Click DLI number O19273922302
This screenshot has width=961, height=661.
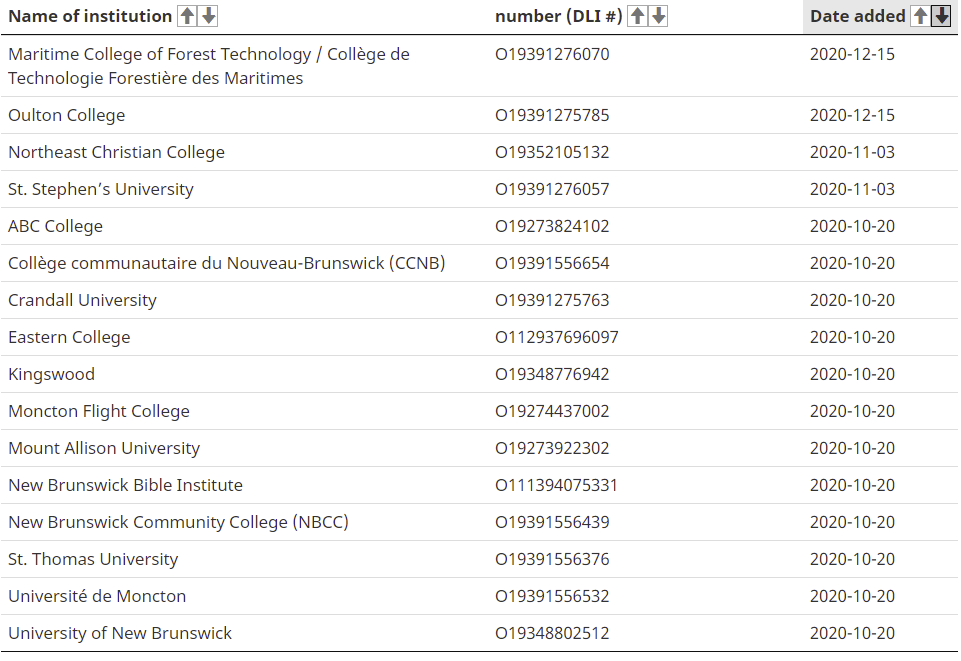[552, 448]
